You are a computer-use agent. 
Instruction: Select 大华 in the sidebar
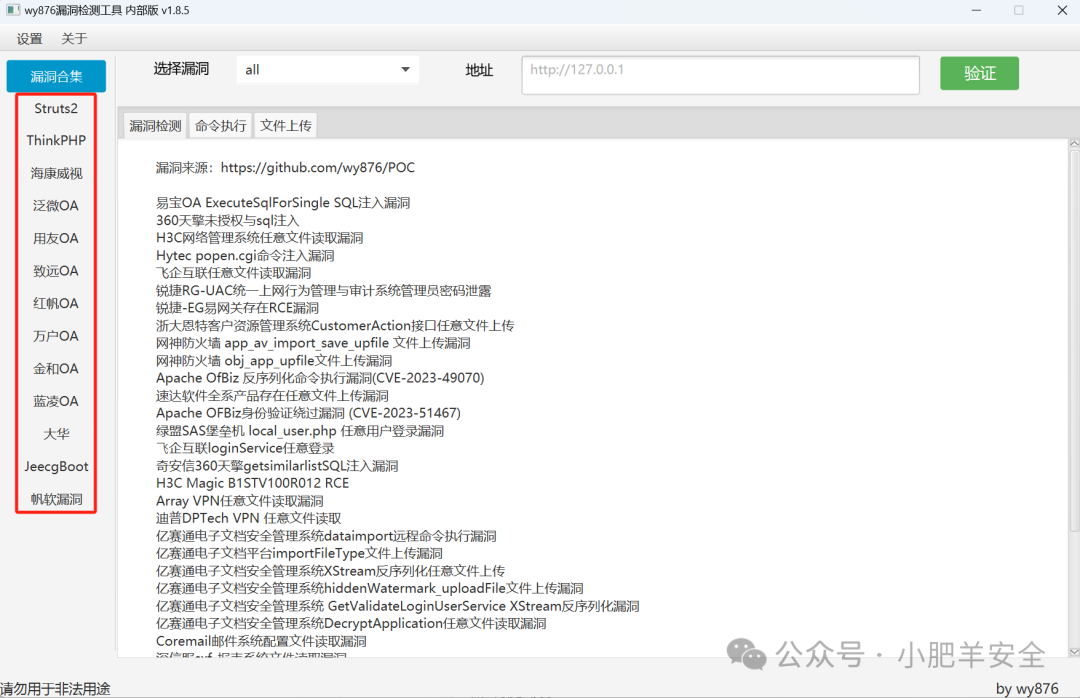tap(56, 434)
